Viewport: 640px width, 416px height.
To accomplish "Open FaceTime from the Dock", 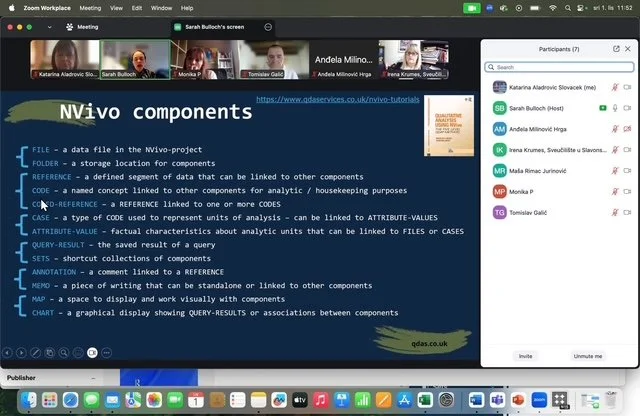I will (175, 400).
